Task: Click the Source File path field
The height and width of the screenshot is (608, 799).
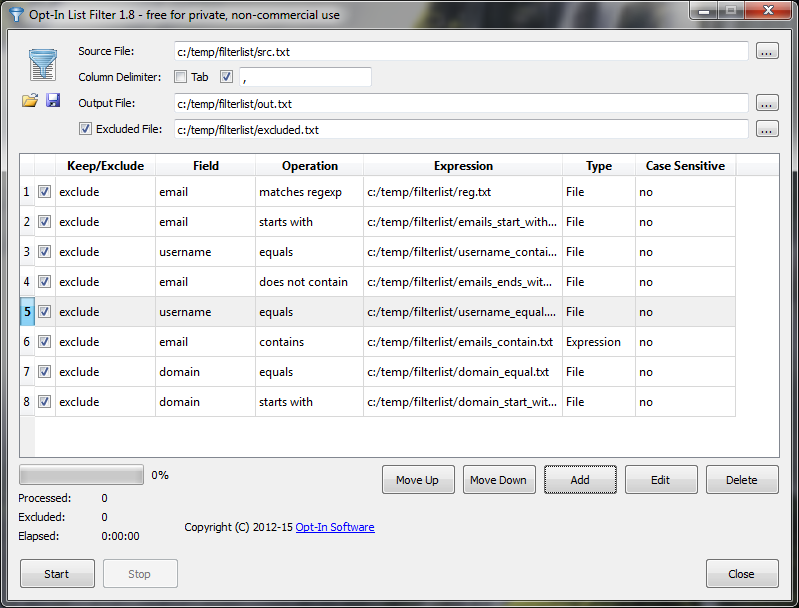Action: point(460,51)
